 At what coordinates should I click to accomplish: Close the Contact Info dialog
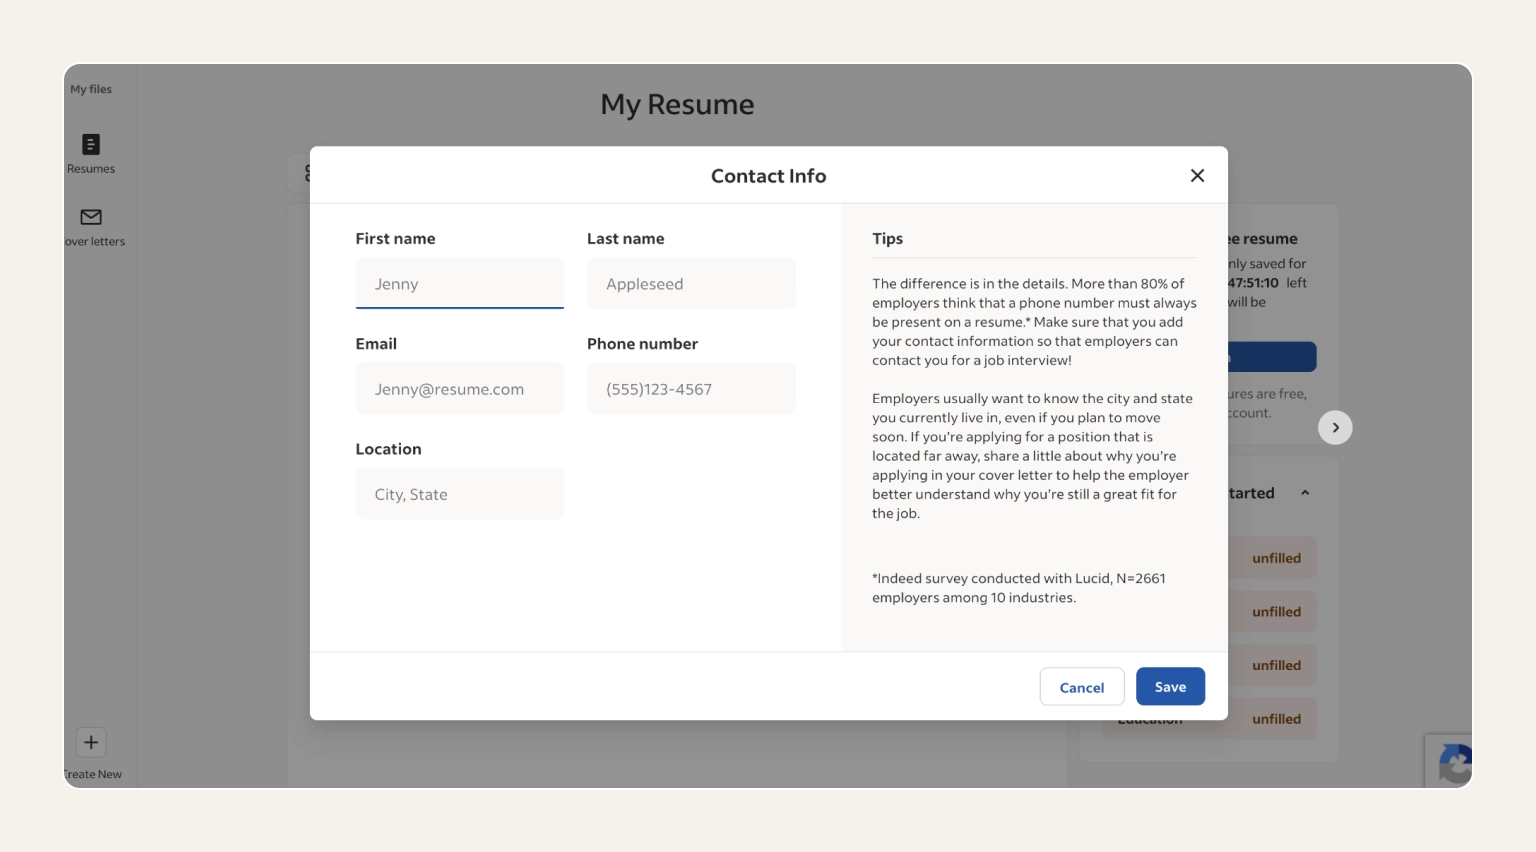click(x=1197, y=175)
